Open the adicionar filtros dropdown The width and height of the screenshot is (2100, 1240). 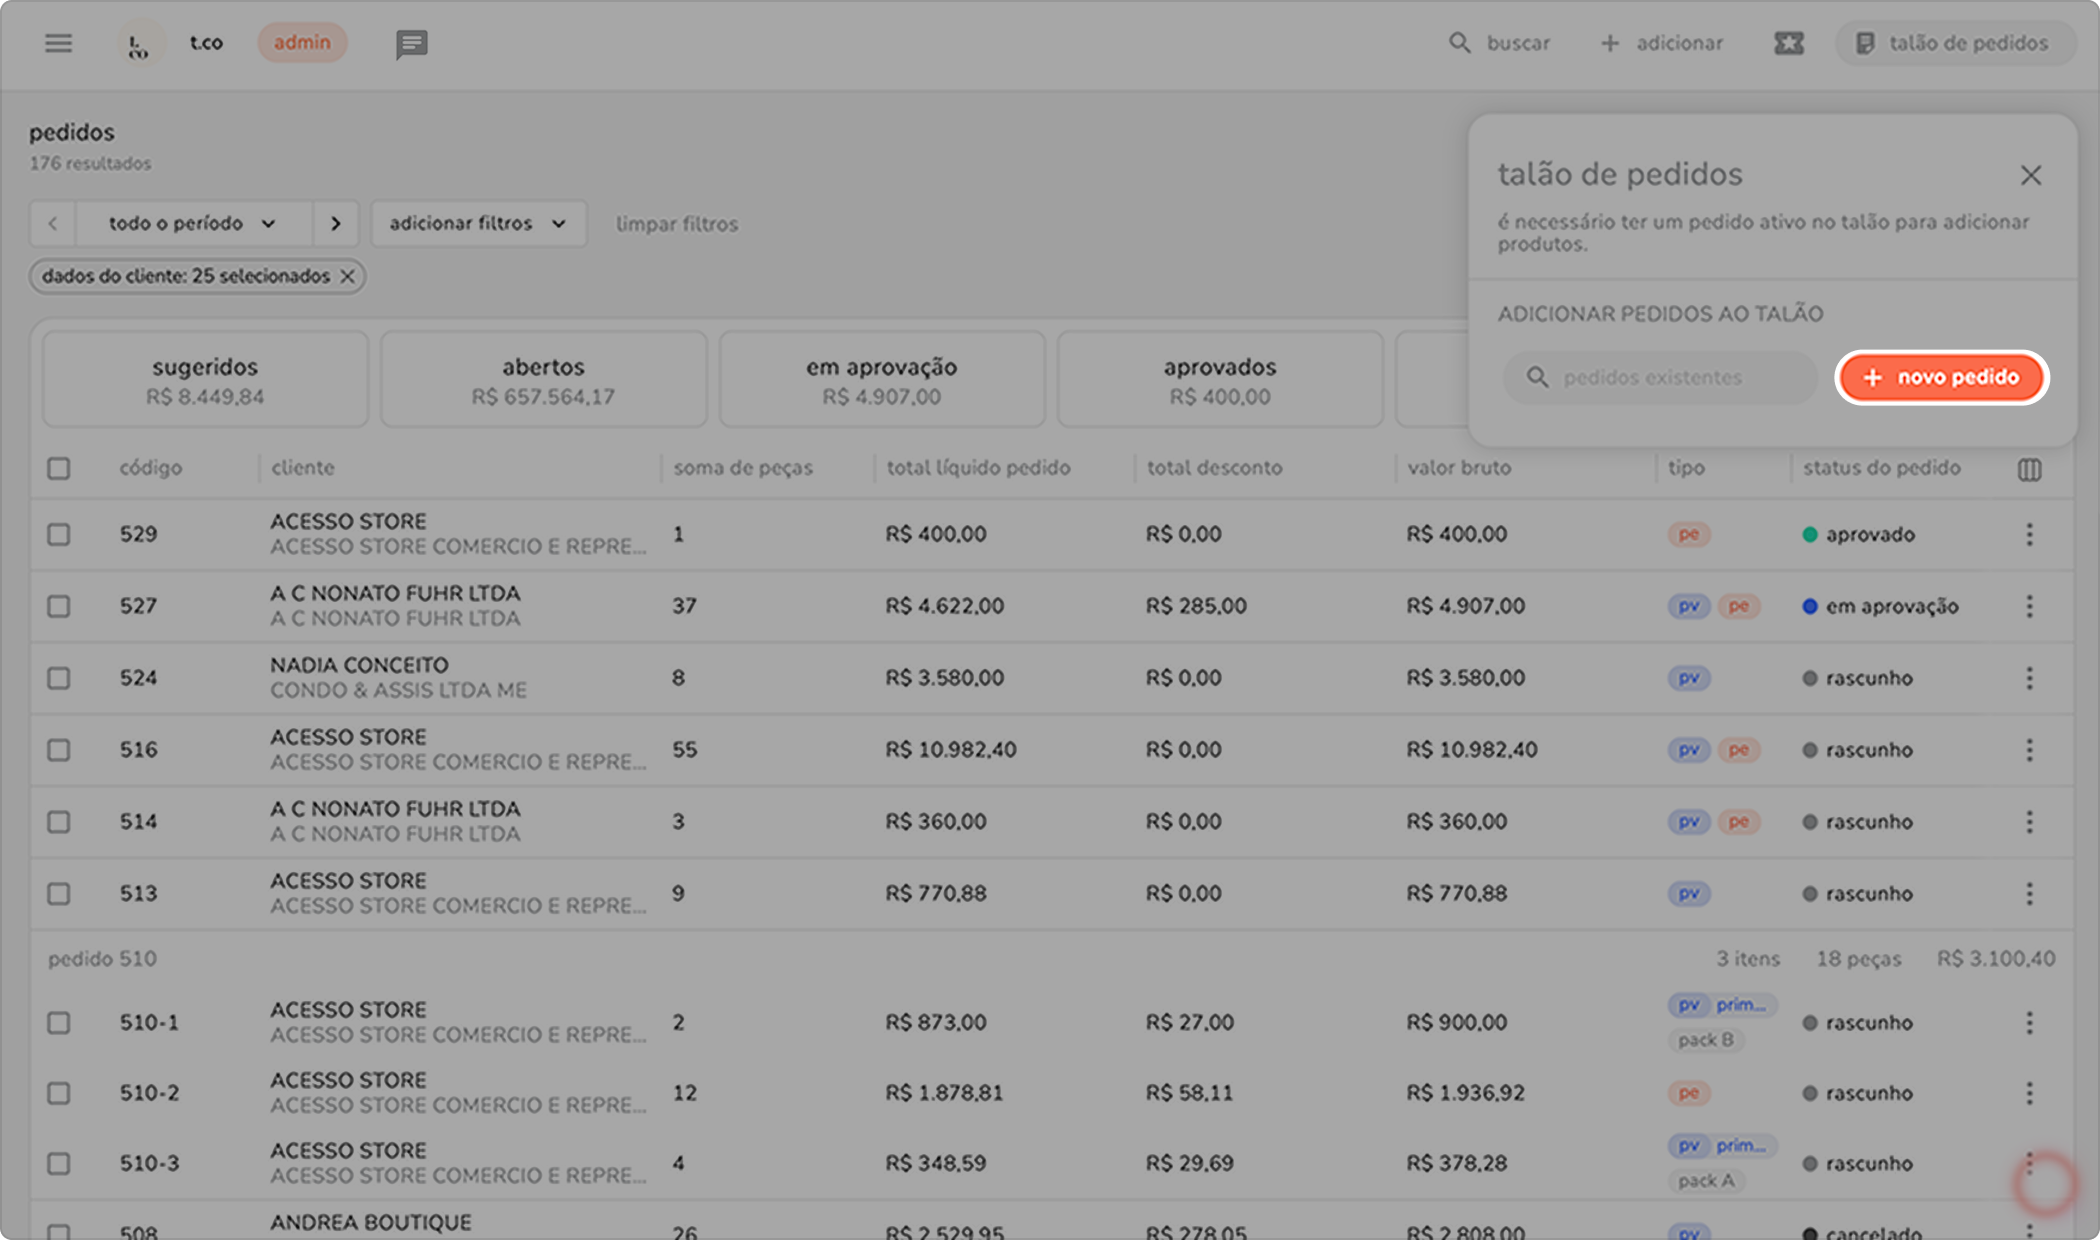pos(478,224)
